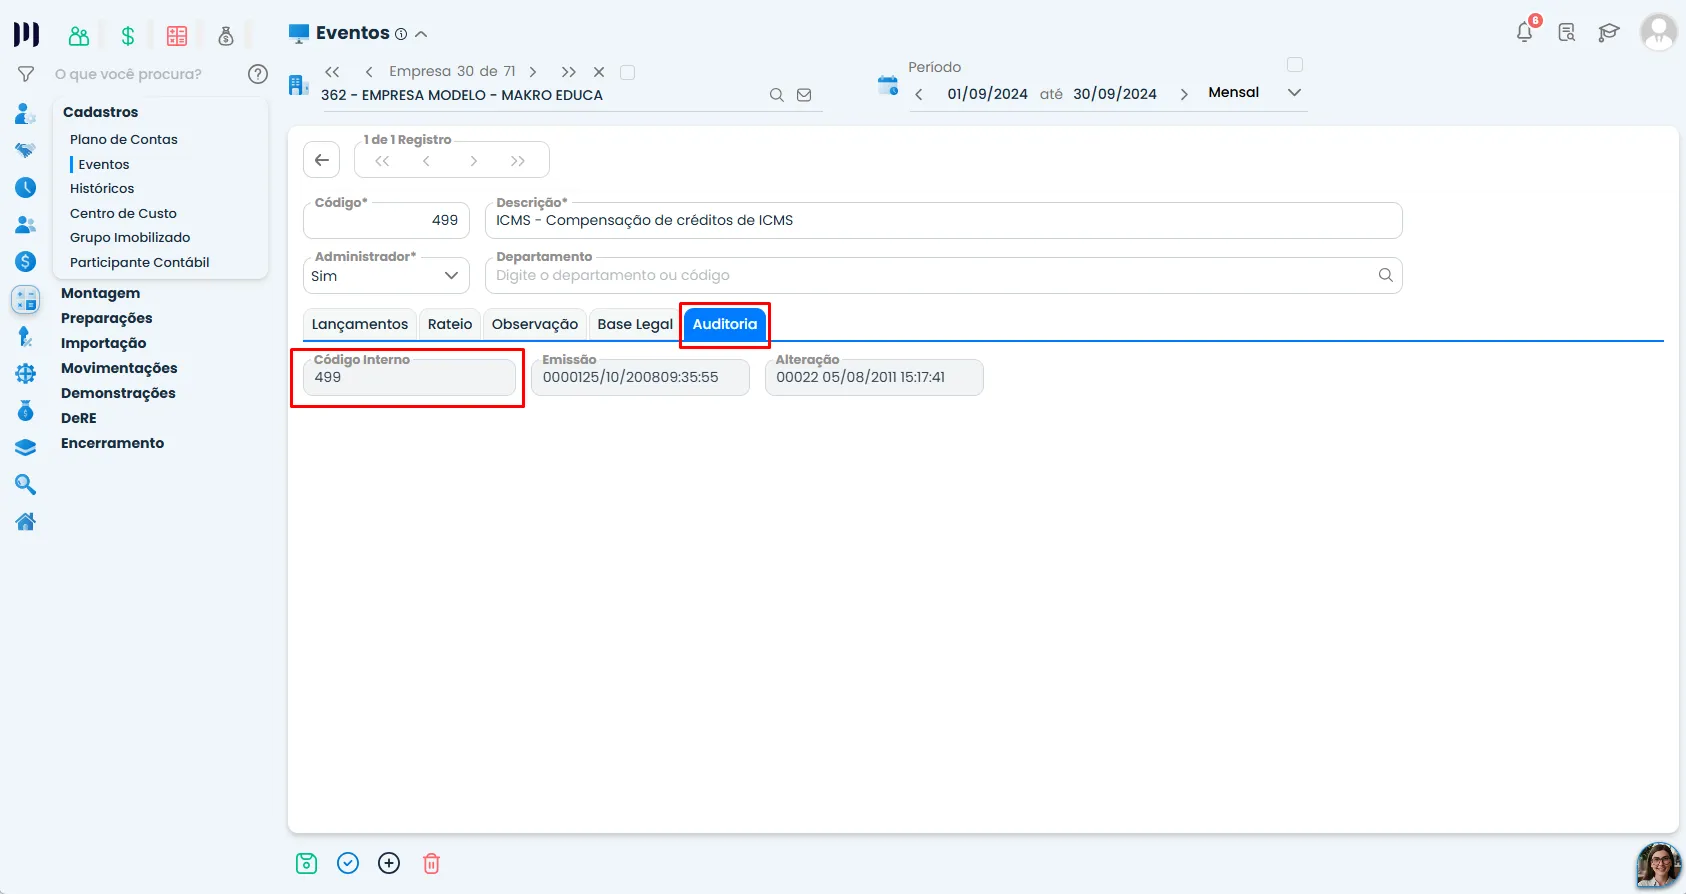Click the help question mark icon

pyautogui.click(x=258, y=74)
